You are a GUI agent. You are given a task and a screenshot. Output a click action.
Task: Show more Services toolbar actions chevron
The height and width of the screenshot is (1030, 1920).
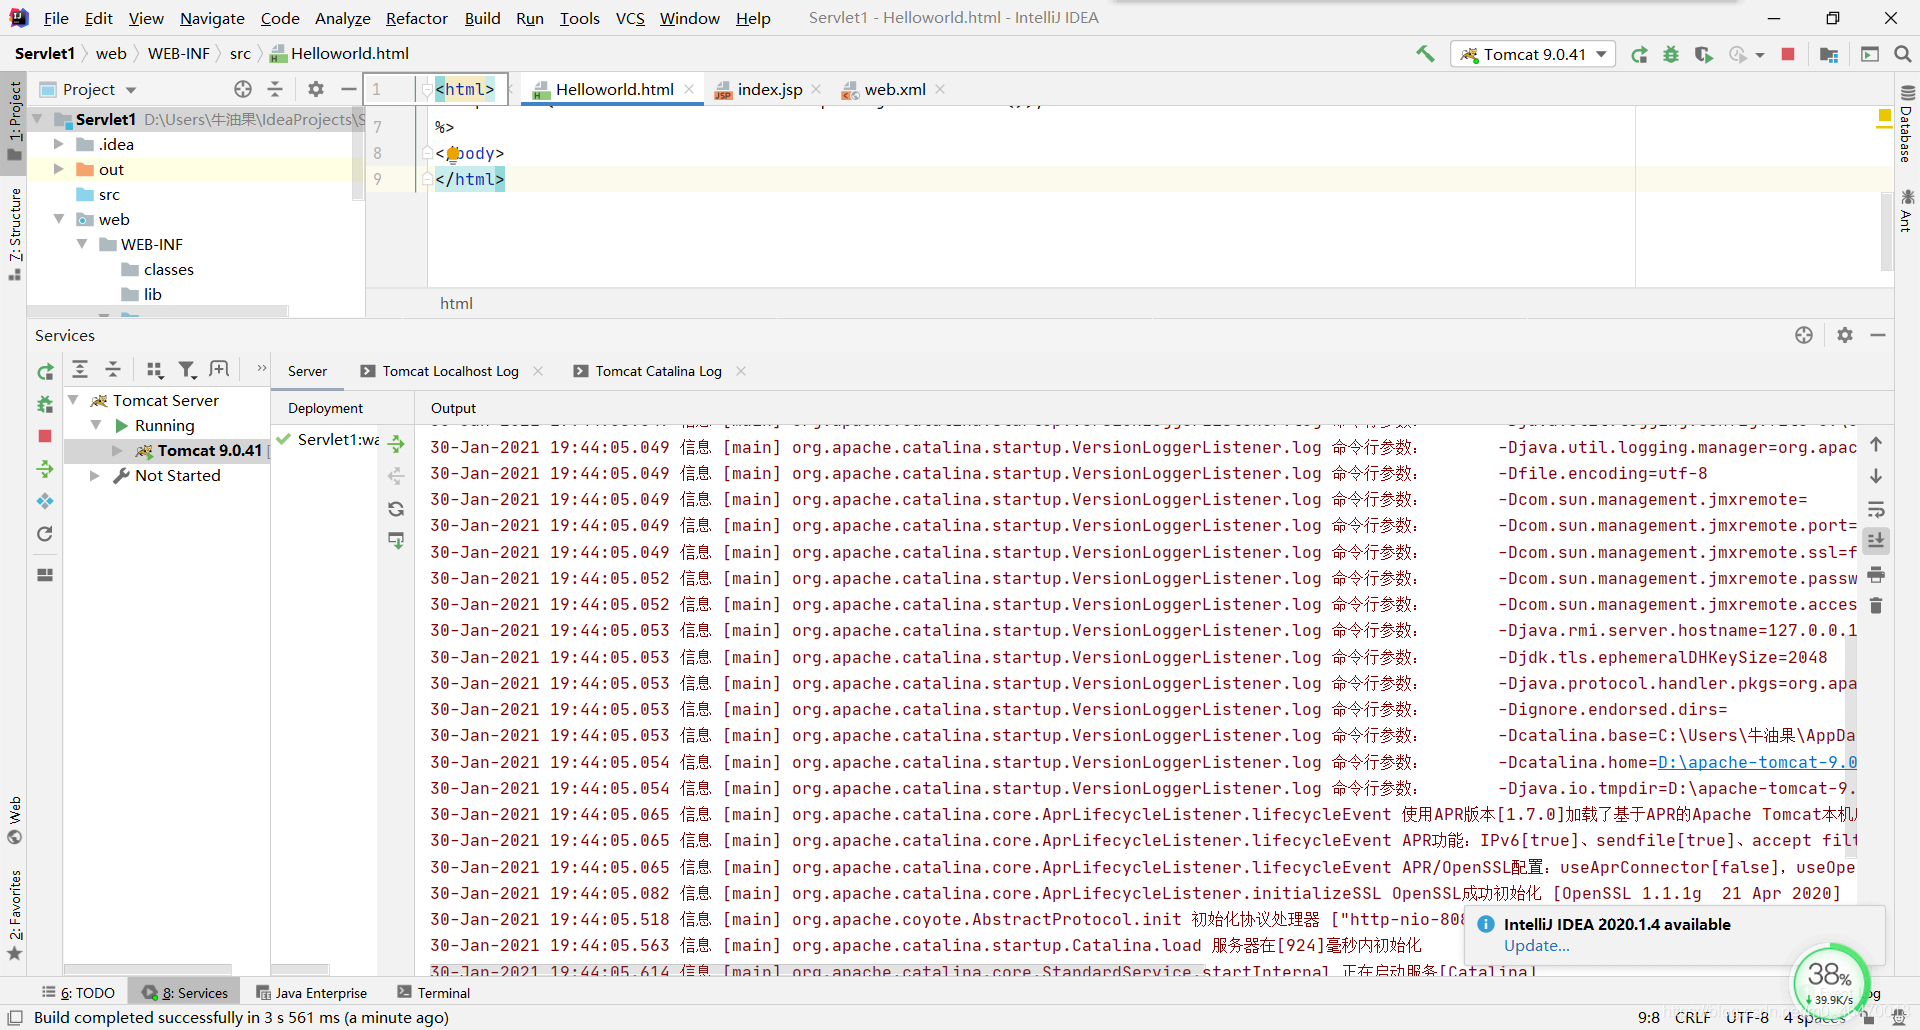[261, 369]
